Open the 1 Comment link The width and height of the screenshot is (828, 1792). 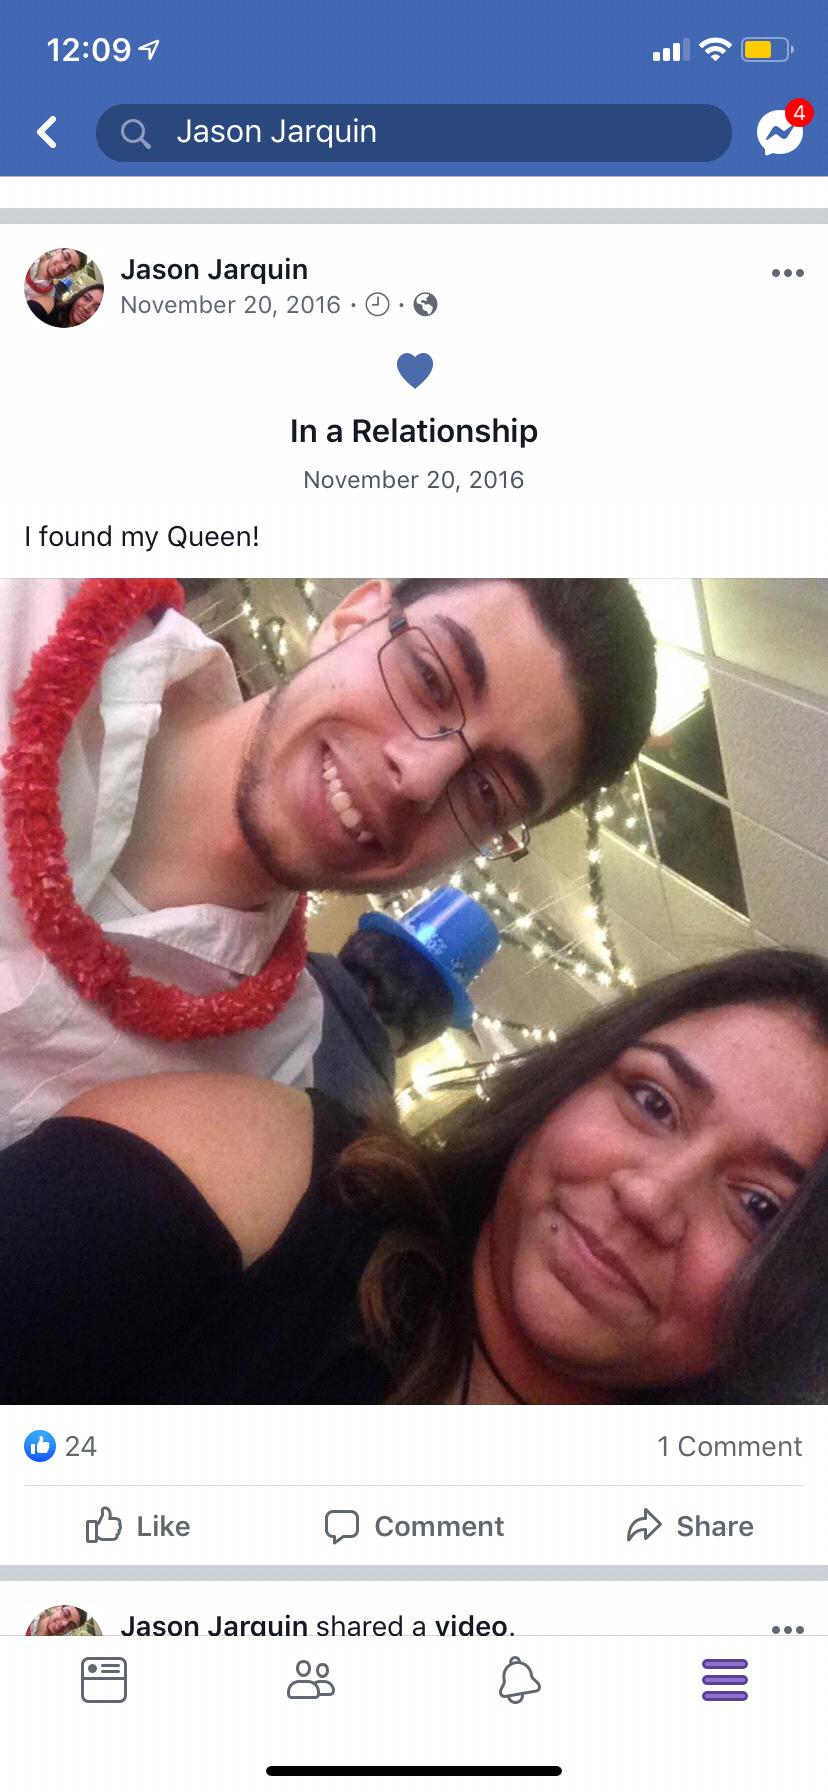pyautogui.click(x=729, y=1446)
